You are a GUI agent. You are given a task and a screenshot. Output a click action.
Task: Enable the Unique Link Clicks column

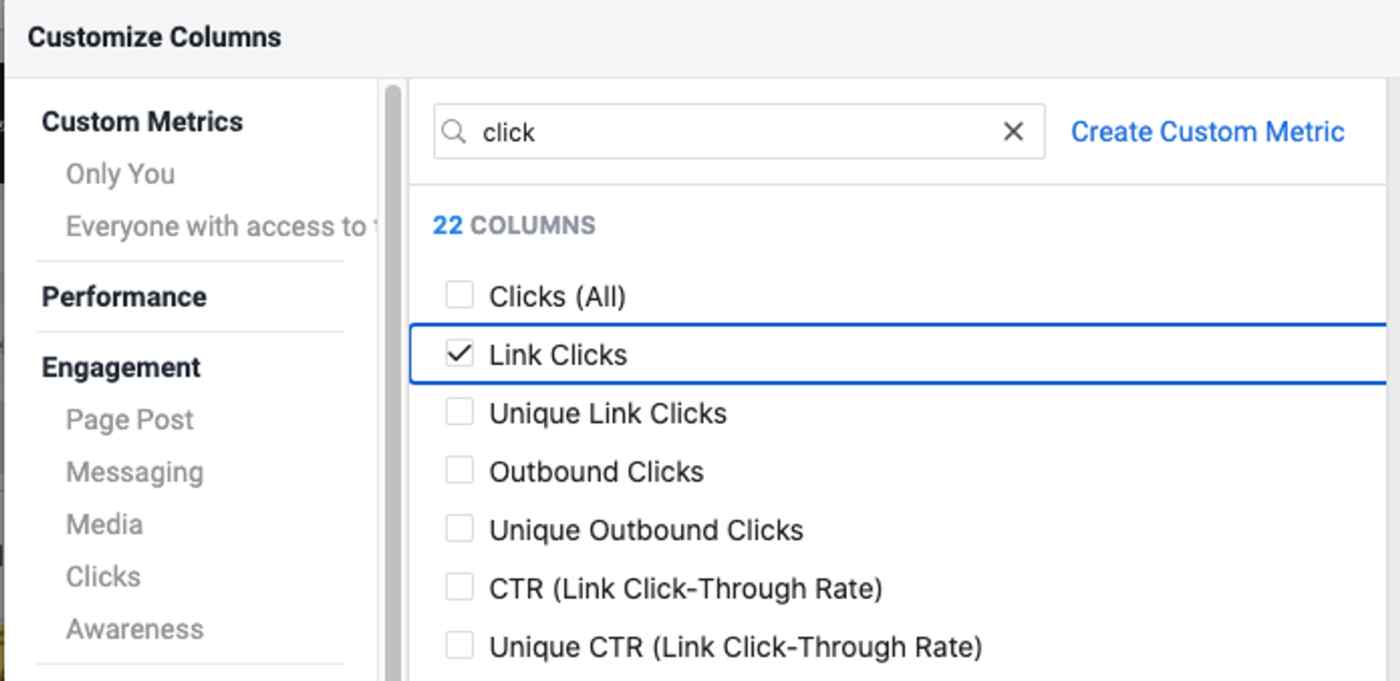[x=459, y=412]
